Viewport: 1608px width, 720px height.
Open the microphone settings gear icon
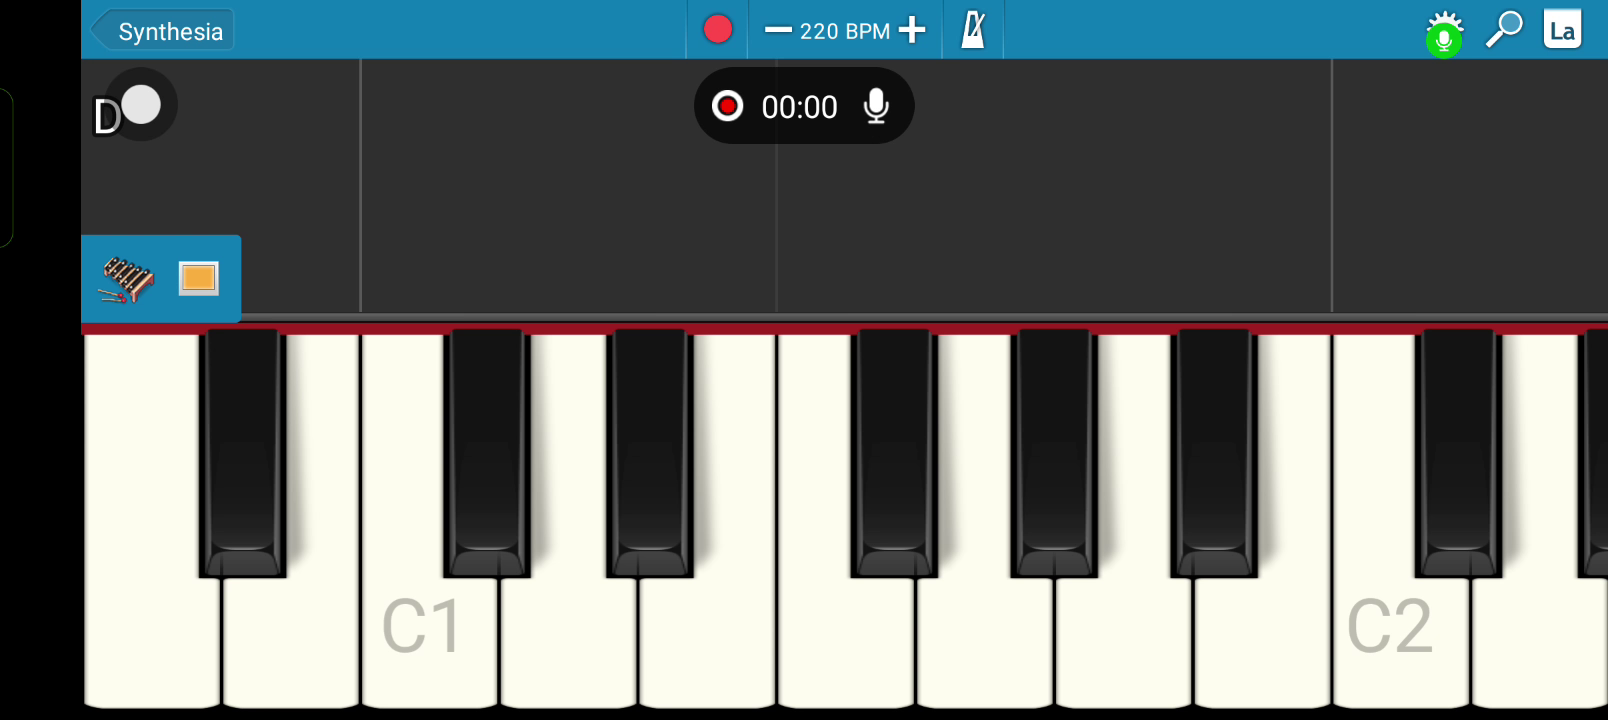pyautogui.click(x=1444, y=33)
